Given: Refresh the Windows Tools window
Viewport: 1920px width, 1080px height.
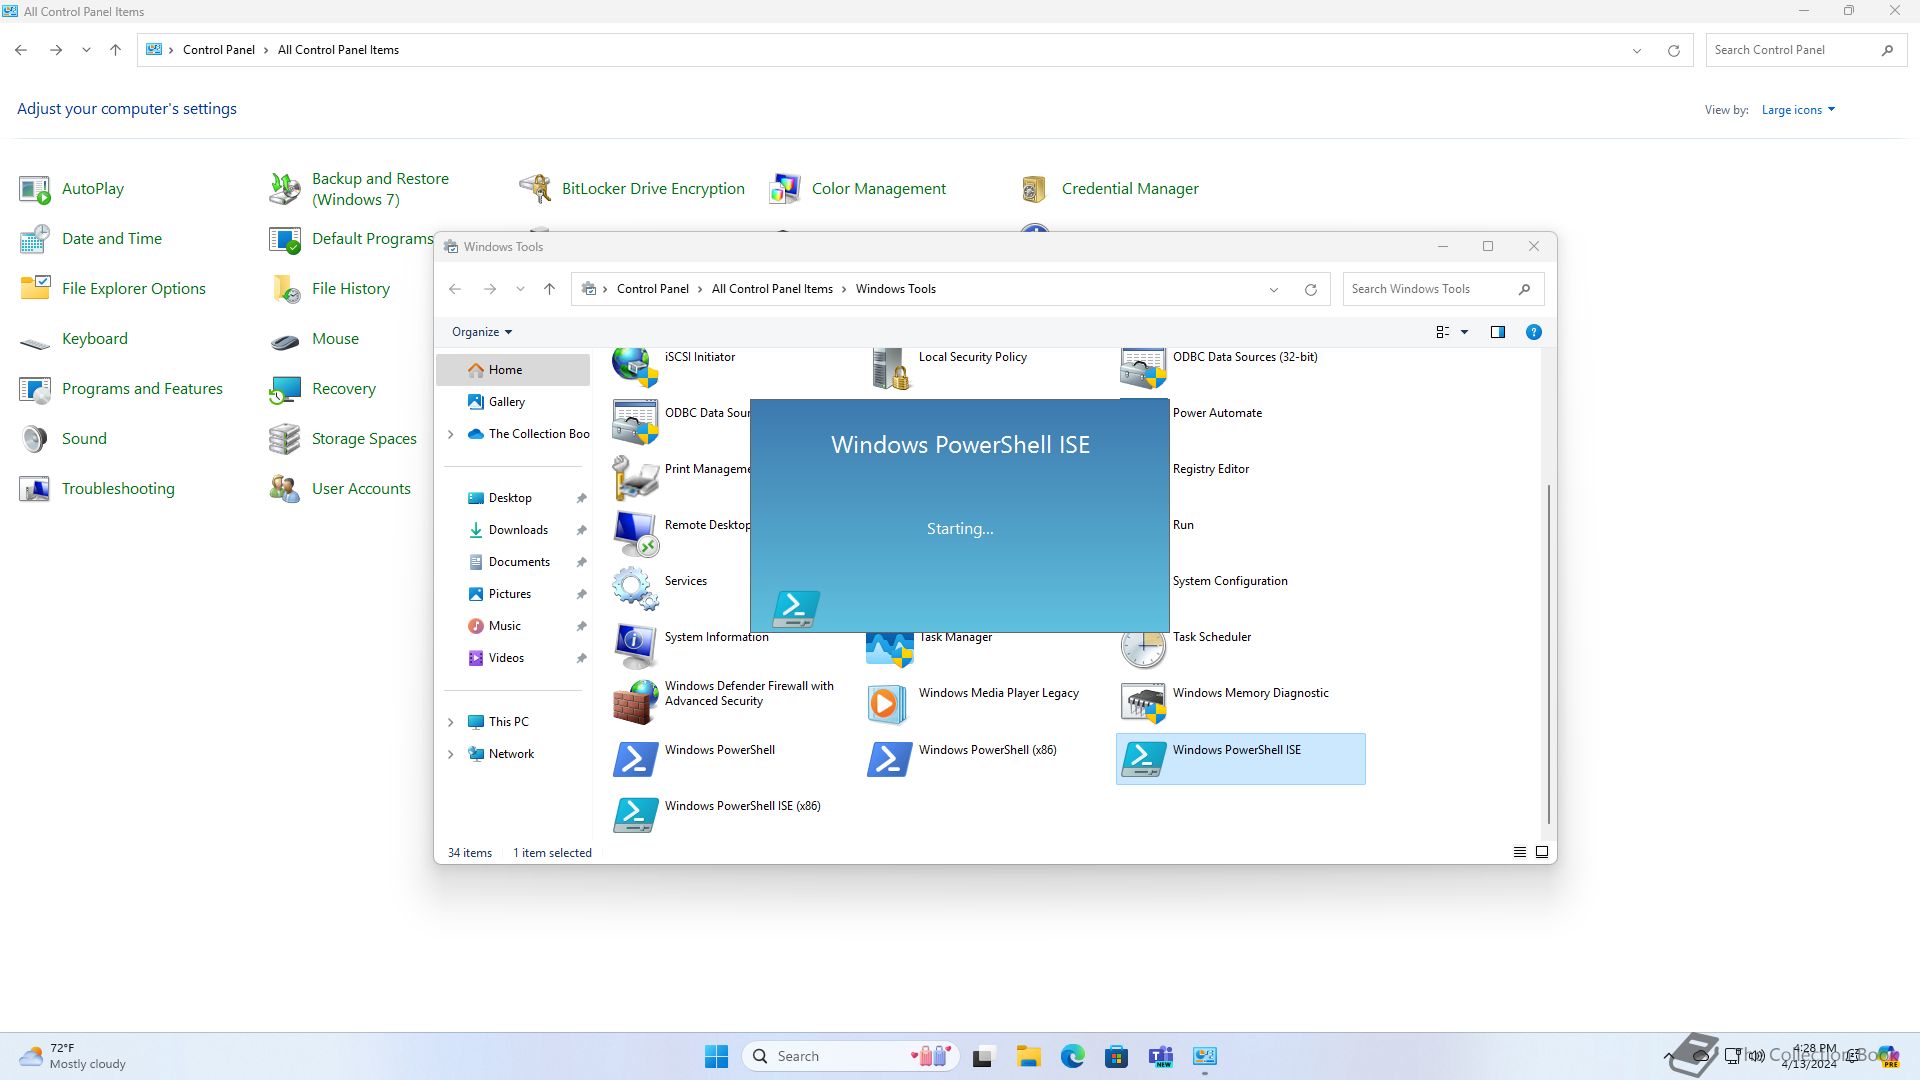Looking at the screenshot, I should click(x=1310, y=288).
